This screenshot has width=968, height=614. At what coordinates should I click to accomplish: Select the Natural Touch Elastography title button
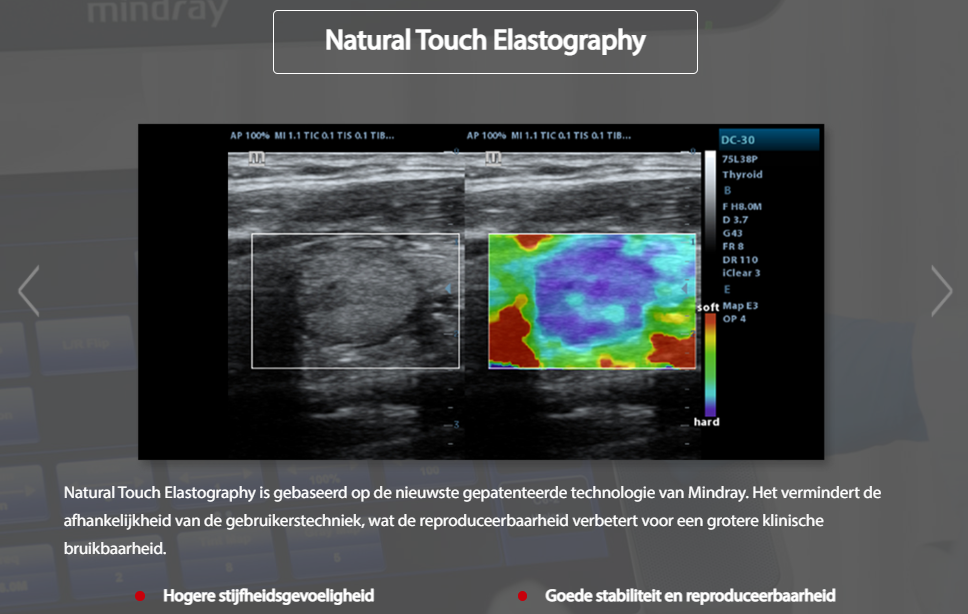485,41
